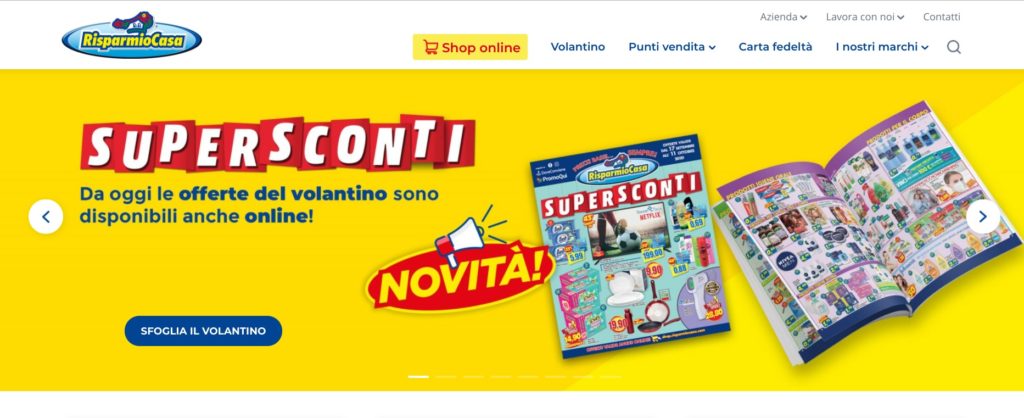Click the Contatti link
This screenshot has width=1024, height=418.
941,17
